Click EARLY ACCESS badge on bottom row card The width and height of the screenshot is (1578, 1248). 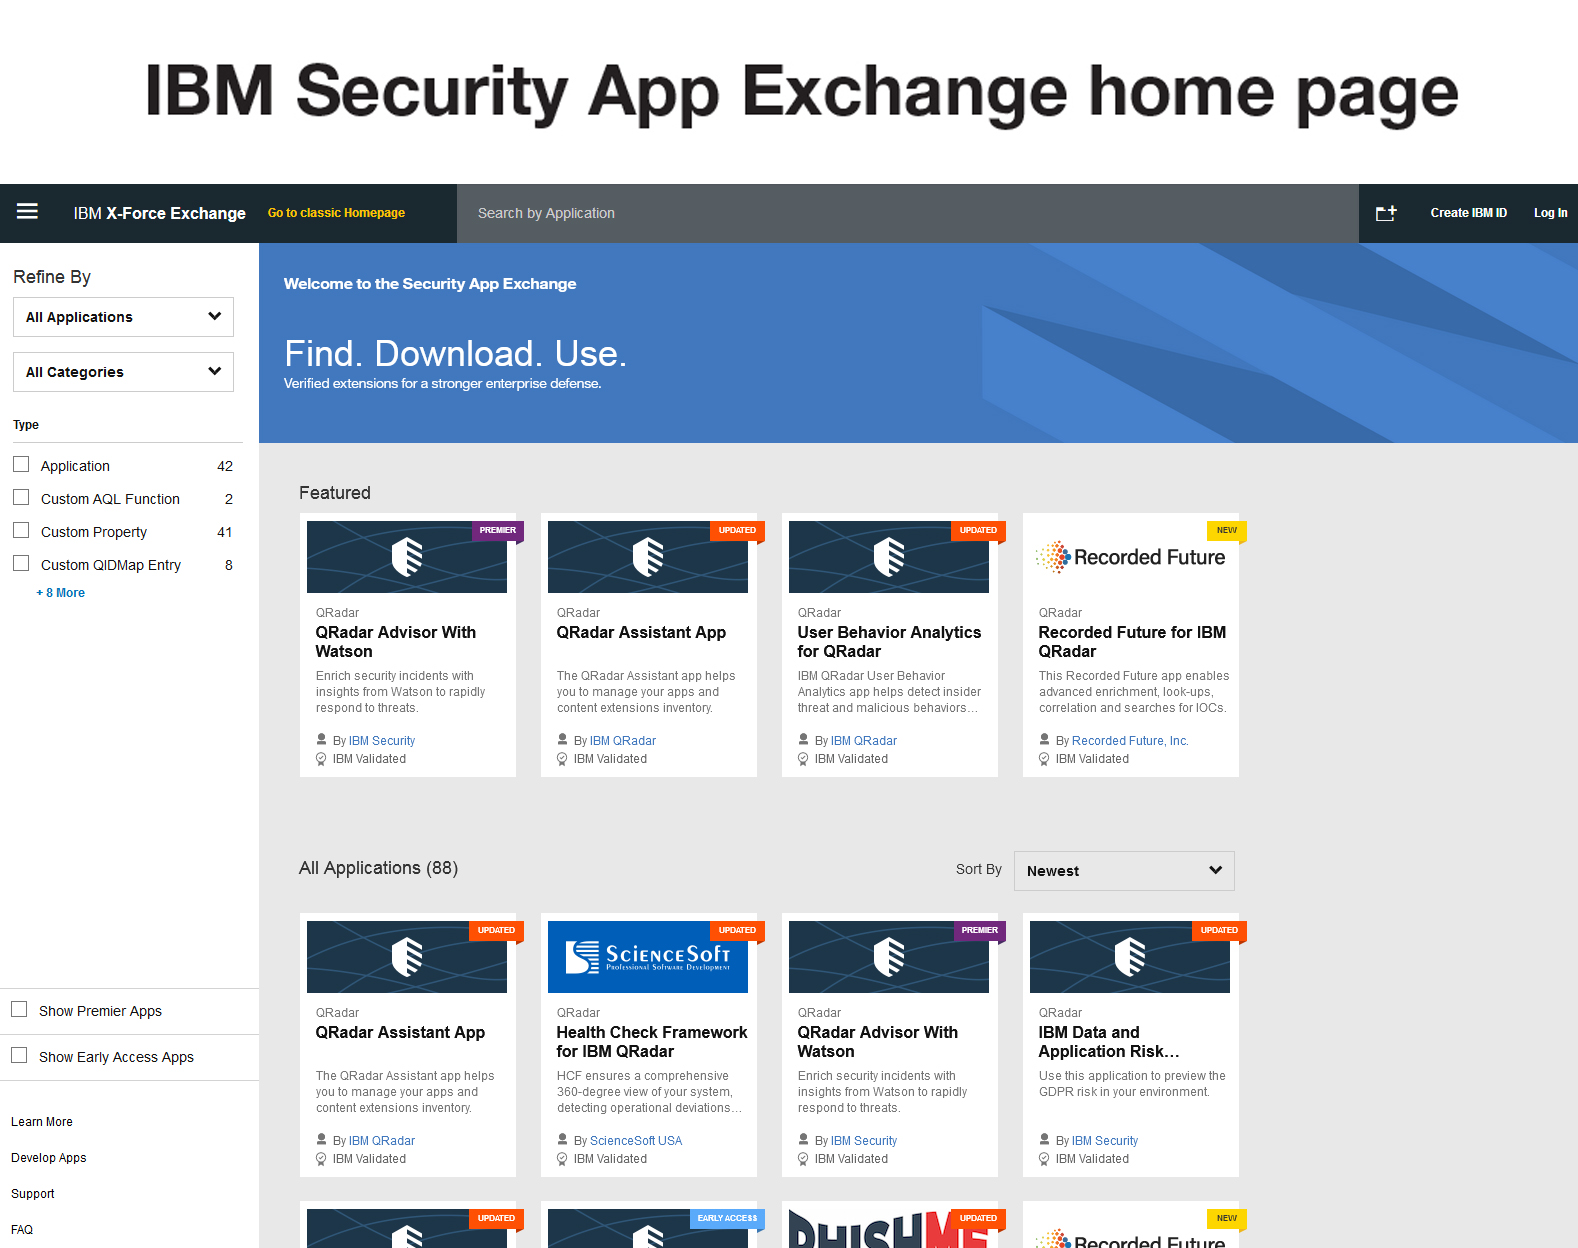tap(727, 1219)
